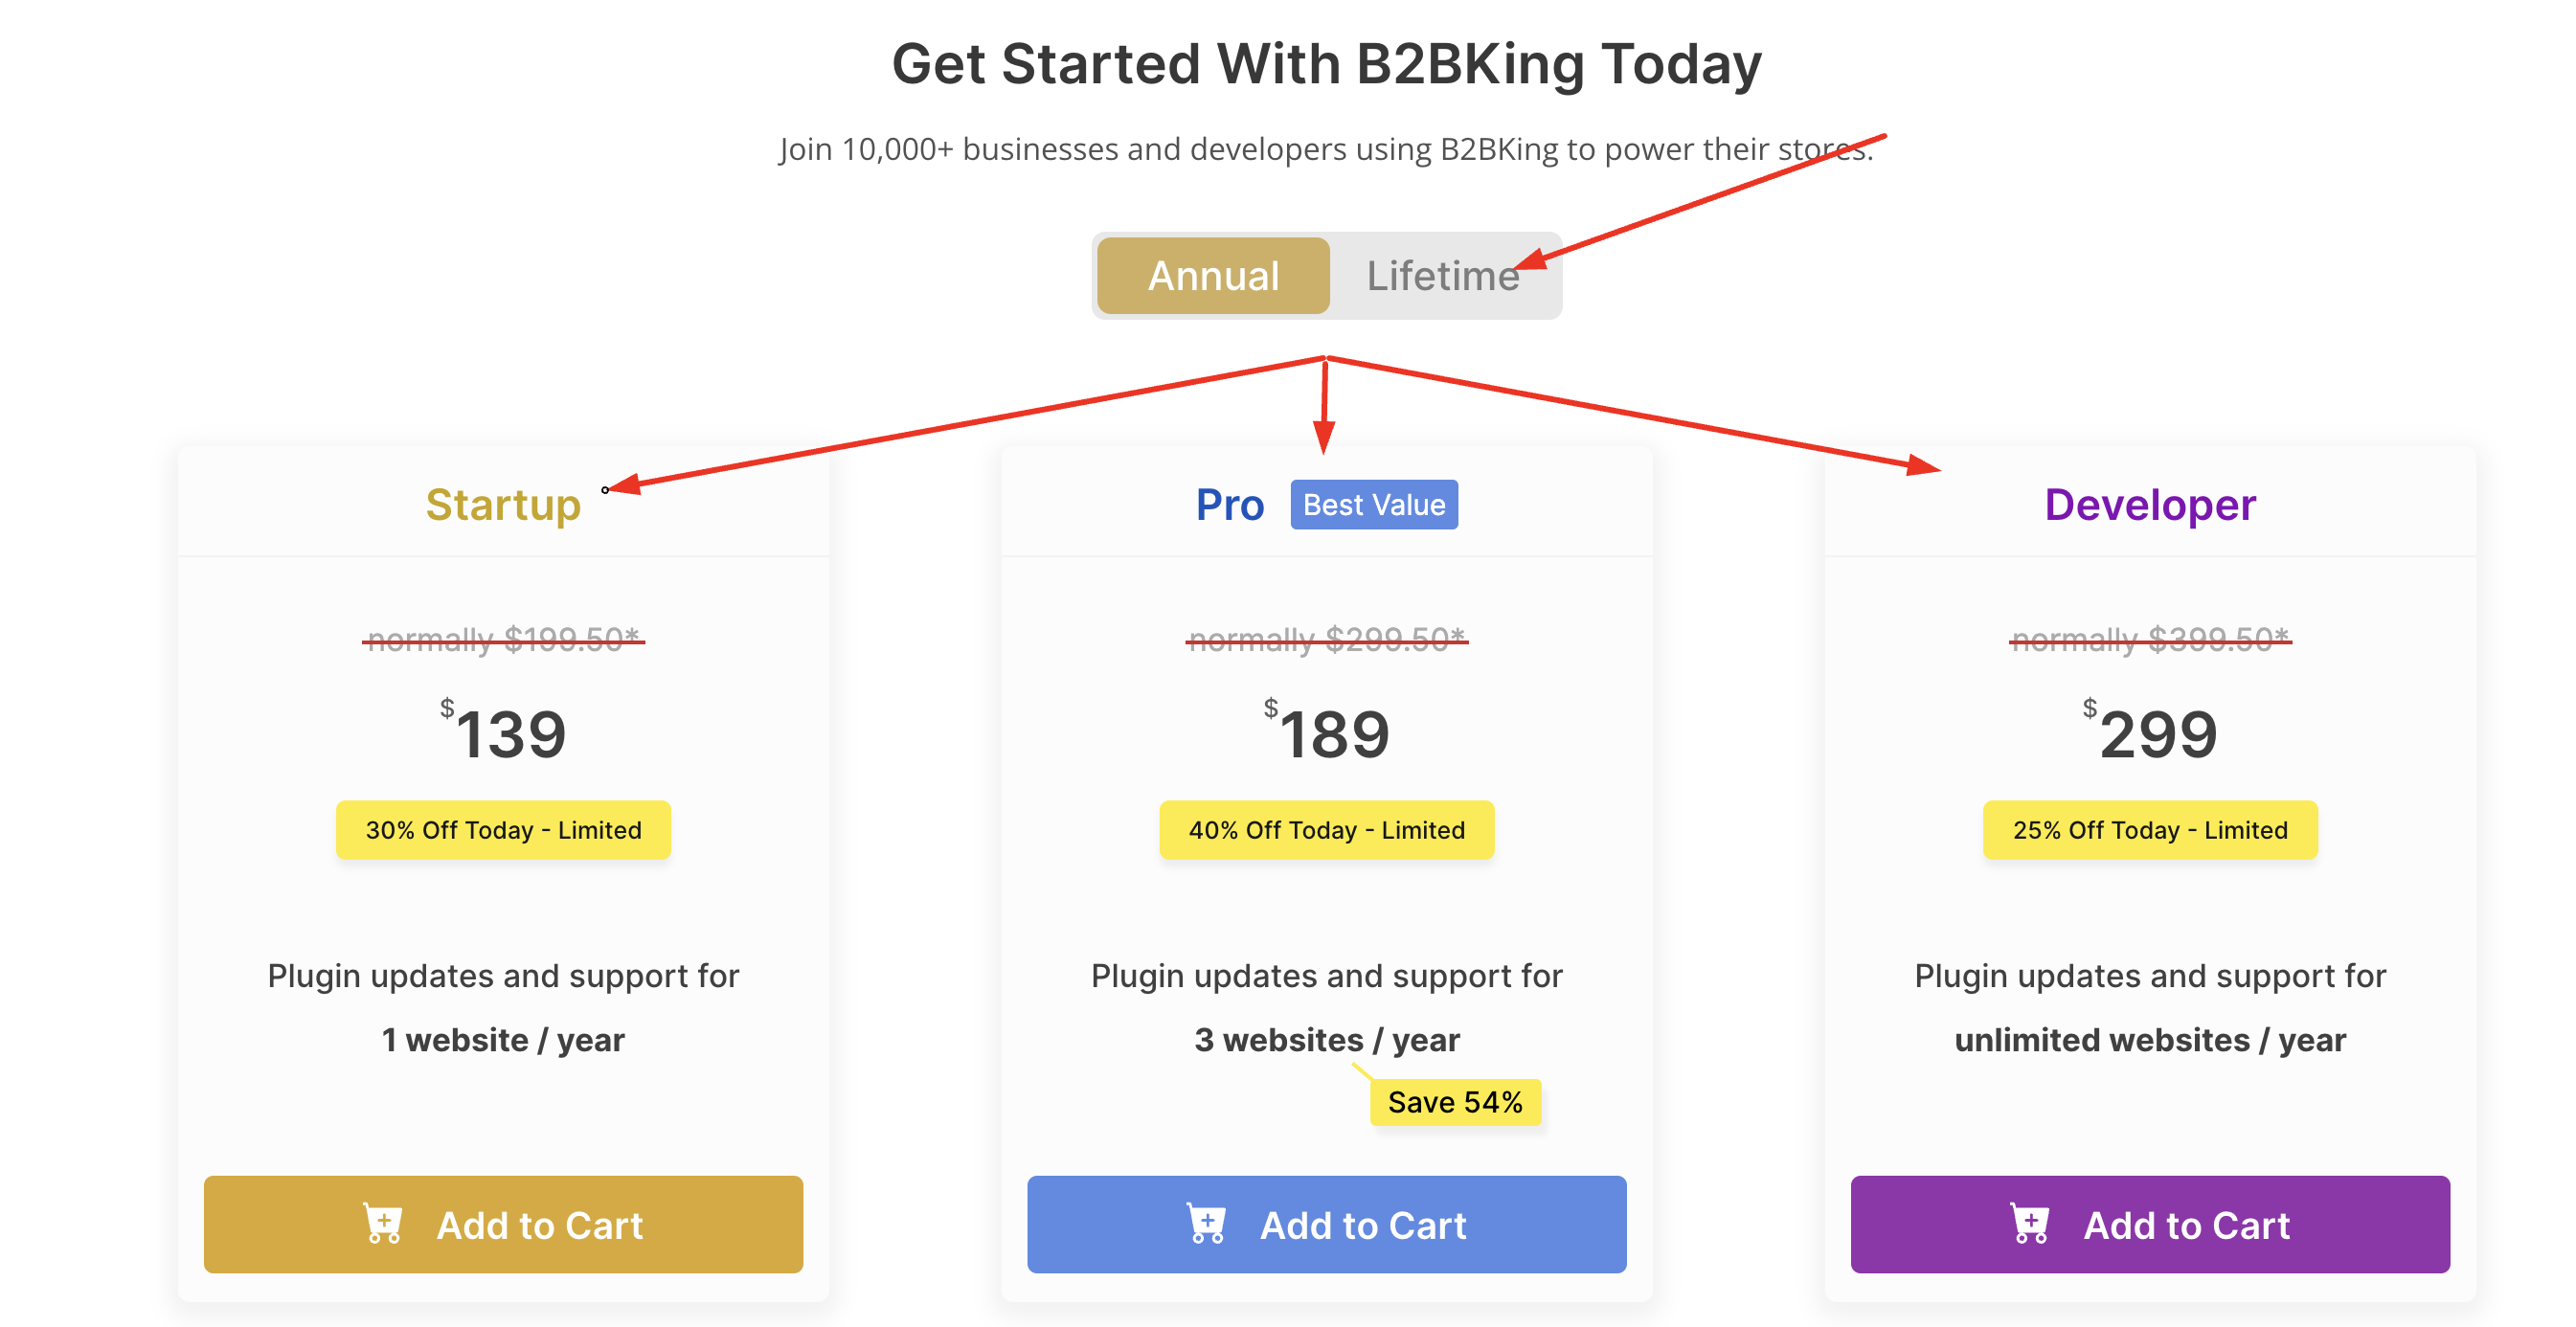
Task: Add the Pro plan to cart
Action: [x=1326, y=1224]
